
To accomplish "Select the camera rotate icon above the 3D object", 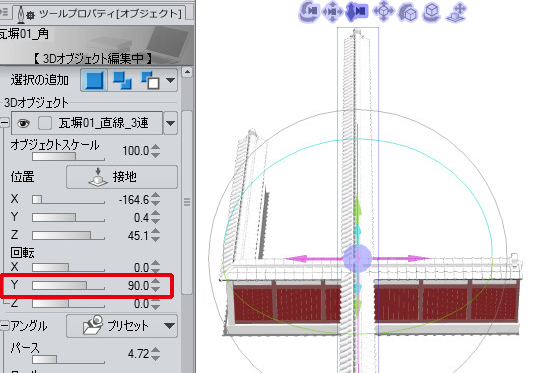I will point(309,11).
